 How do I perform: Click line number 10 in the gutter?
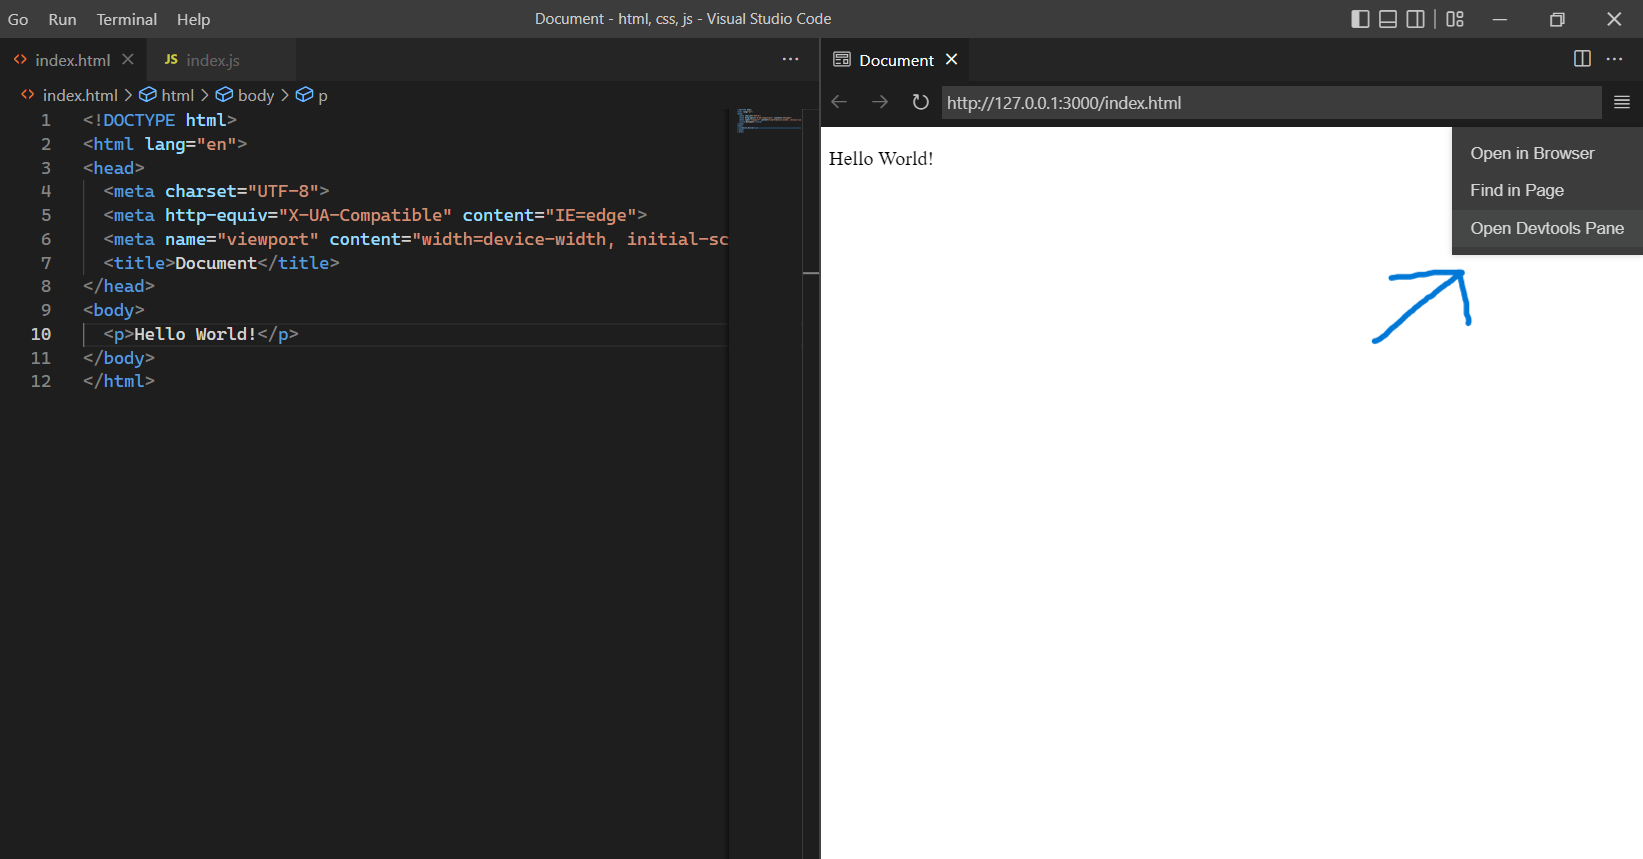coord(41,334)
